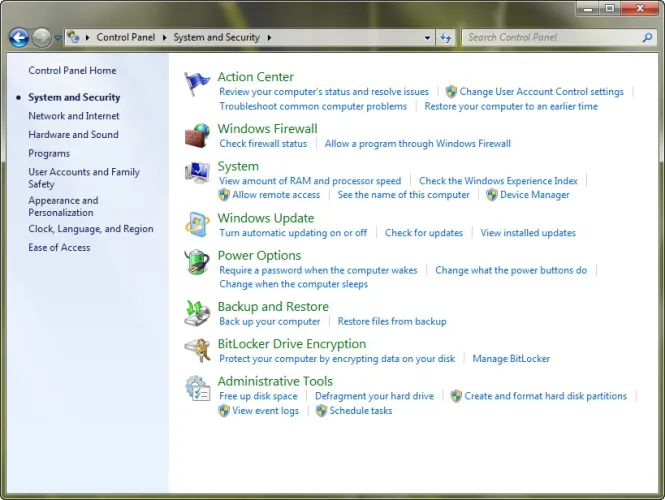Click View amount of RAM and processor speed
665x500 pixels.
pyautogui.click(x=310, y=181)
